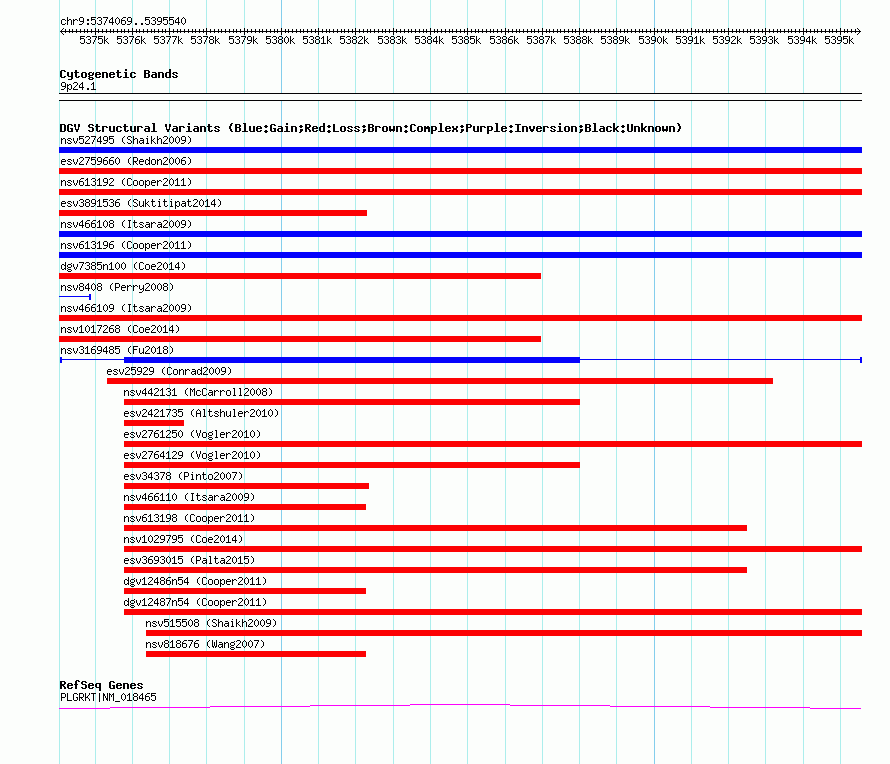
Task: Click the nsv527495 (Shaikh2009) variant label
Action: [126, 140]
